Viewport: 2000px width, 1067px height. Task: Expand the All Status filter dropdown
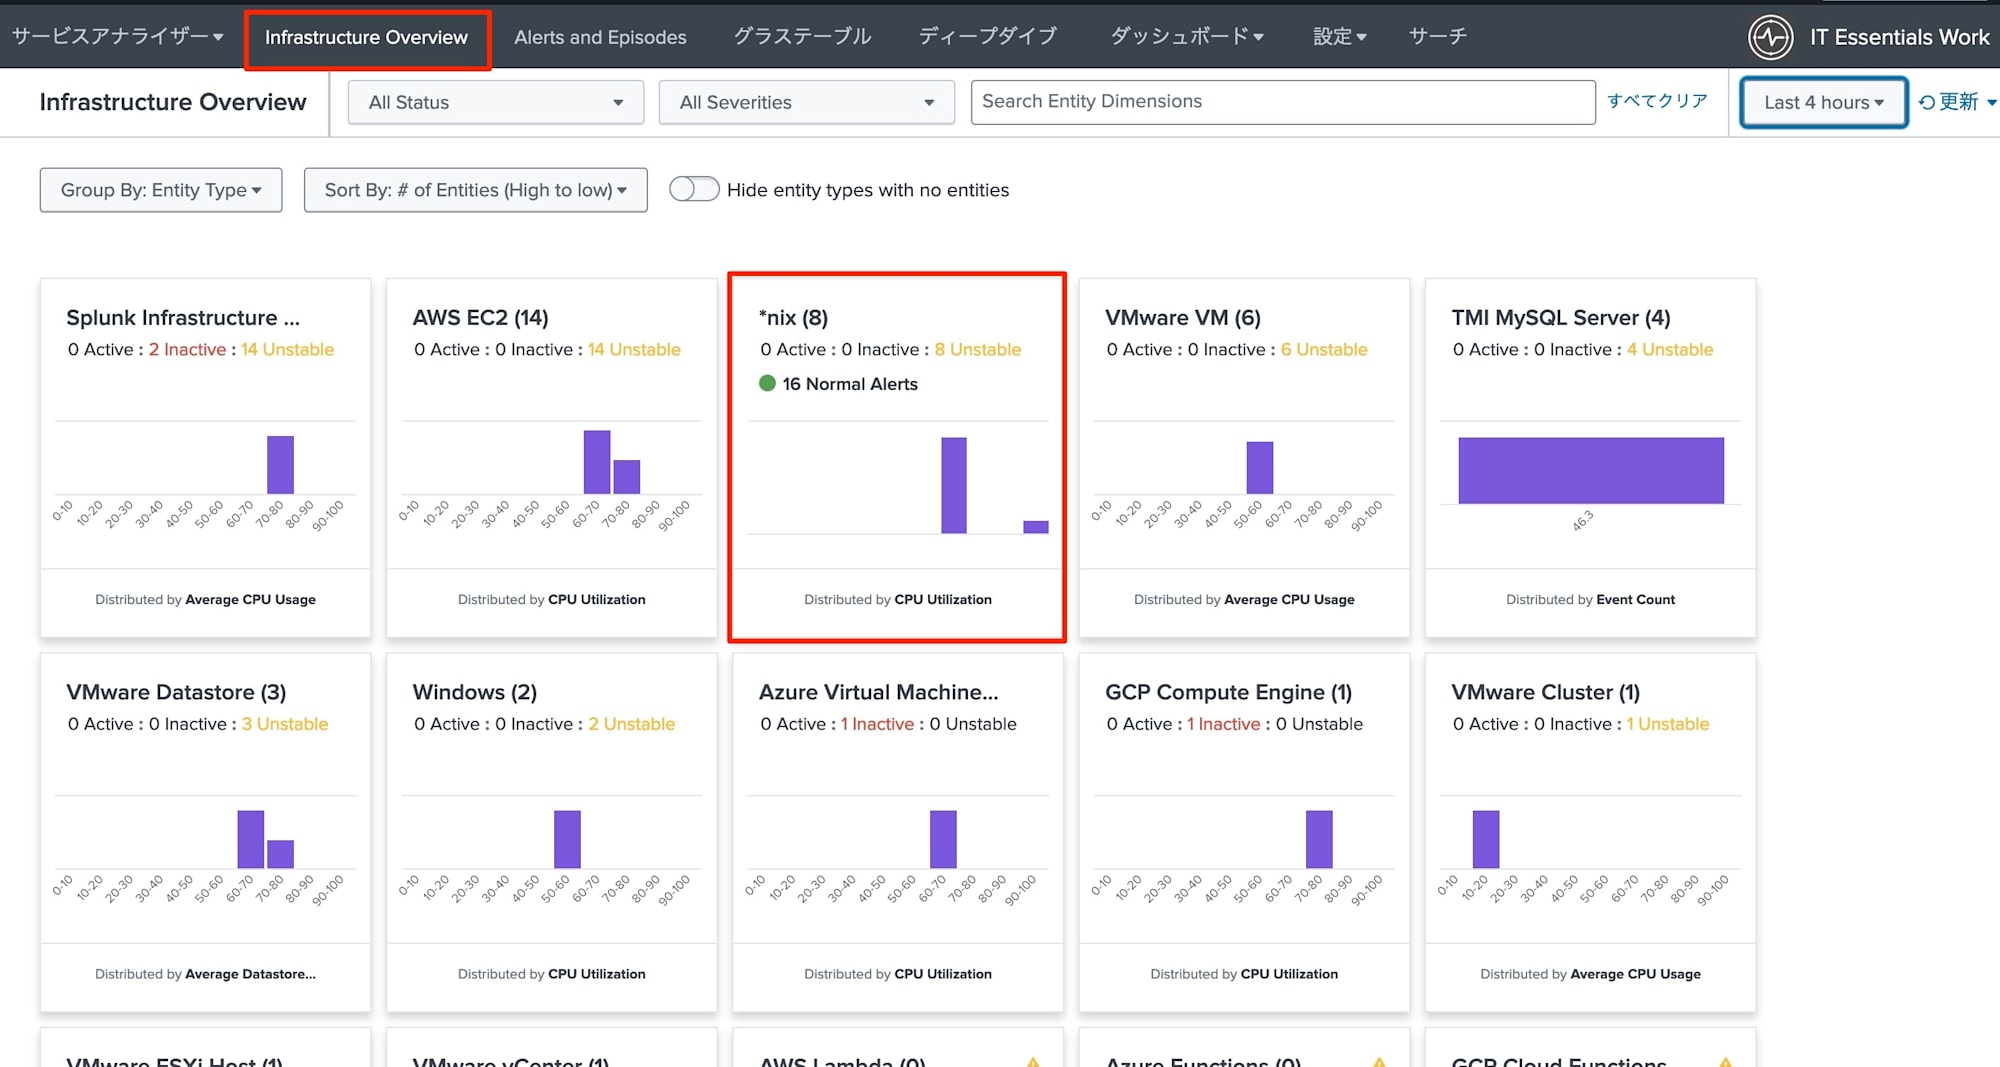click(496, 102)
